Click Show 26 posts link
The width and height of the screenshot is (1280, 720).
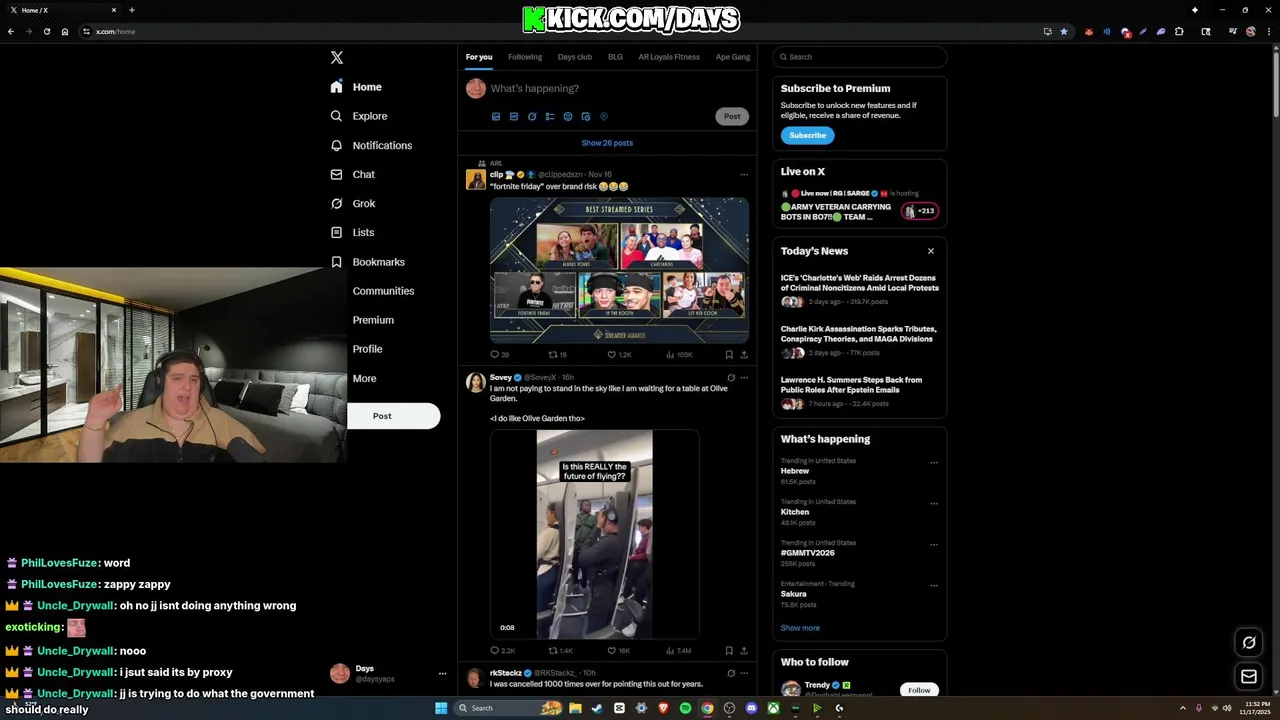pyautogui.click(x=607, y=143)
